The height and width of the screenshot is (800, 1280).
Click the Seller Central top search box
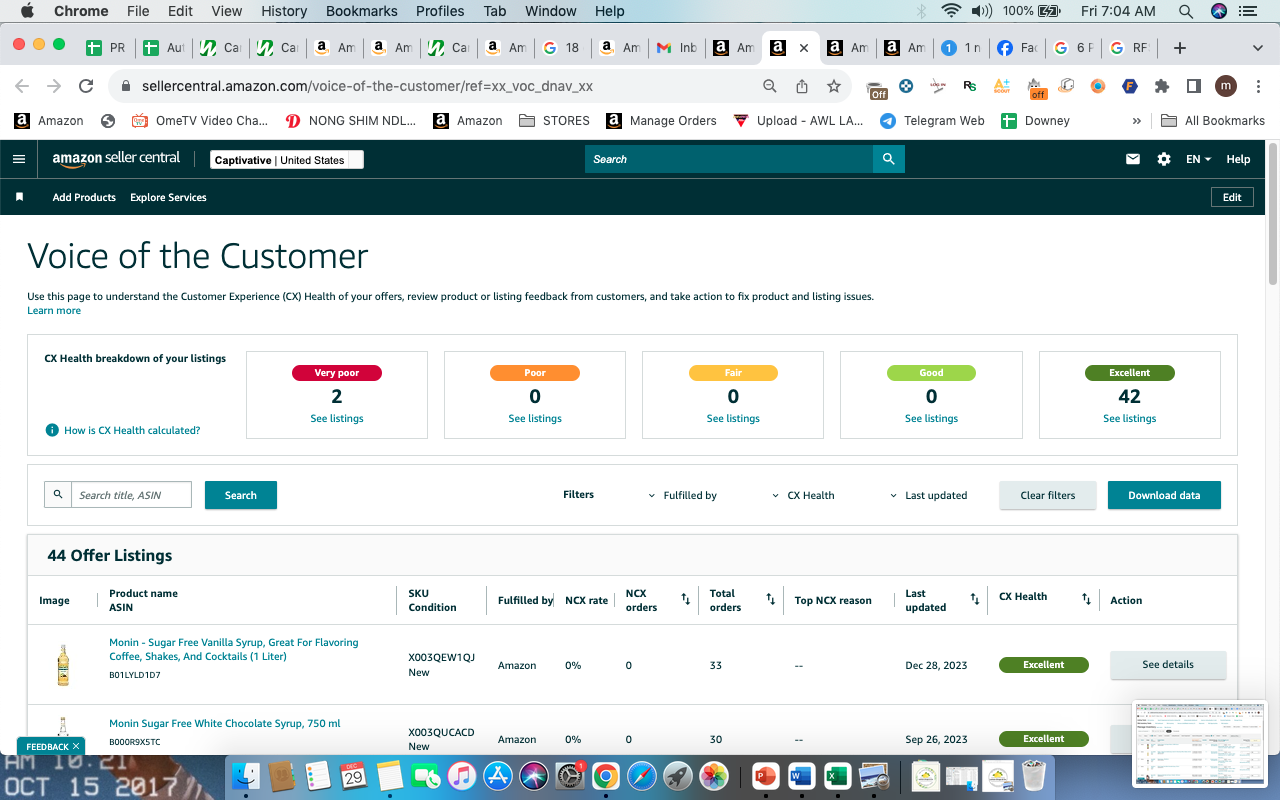[729, 159]
